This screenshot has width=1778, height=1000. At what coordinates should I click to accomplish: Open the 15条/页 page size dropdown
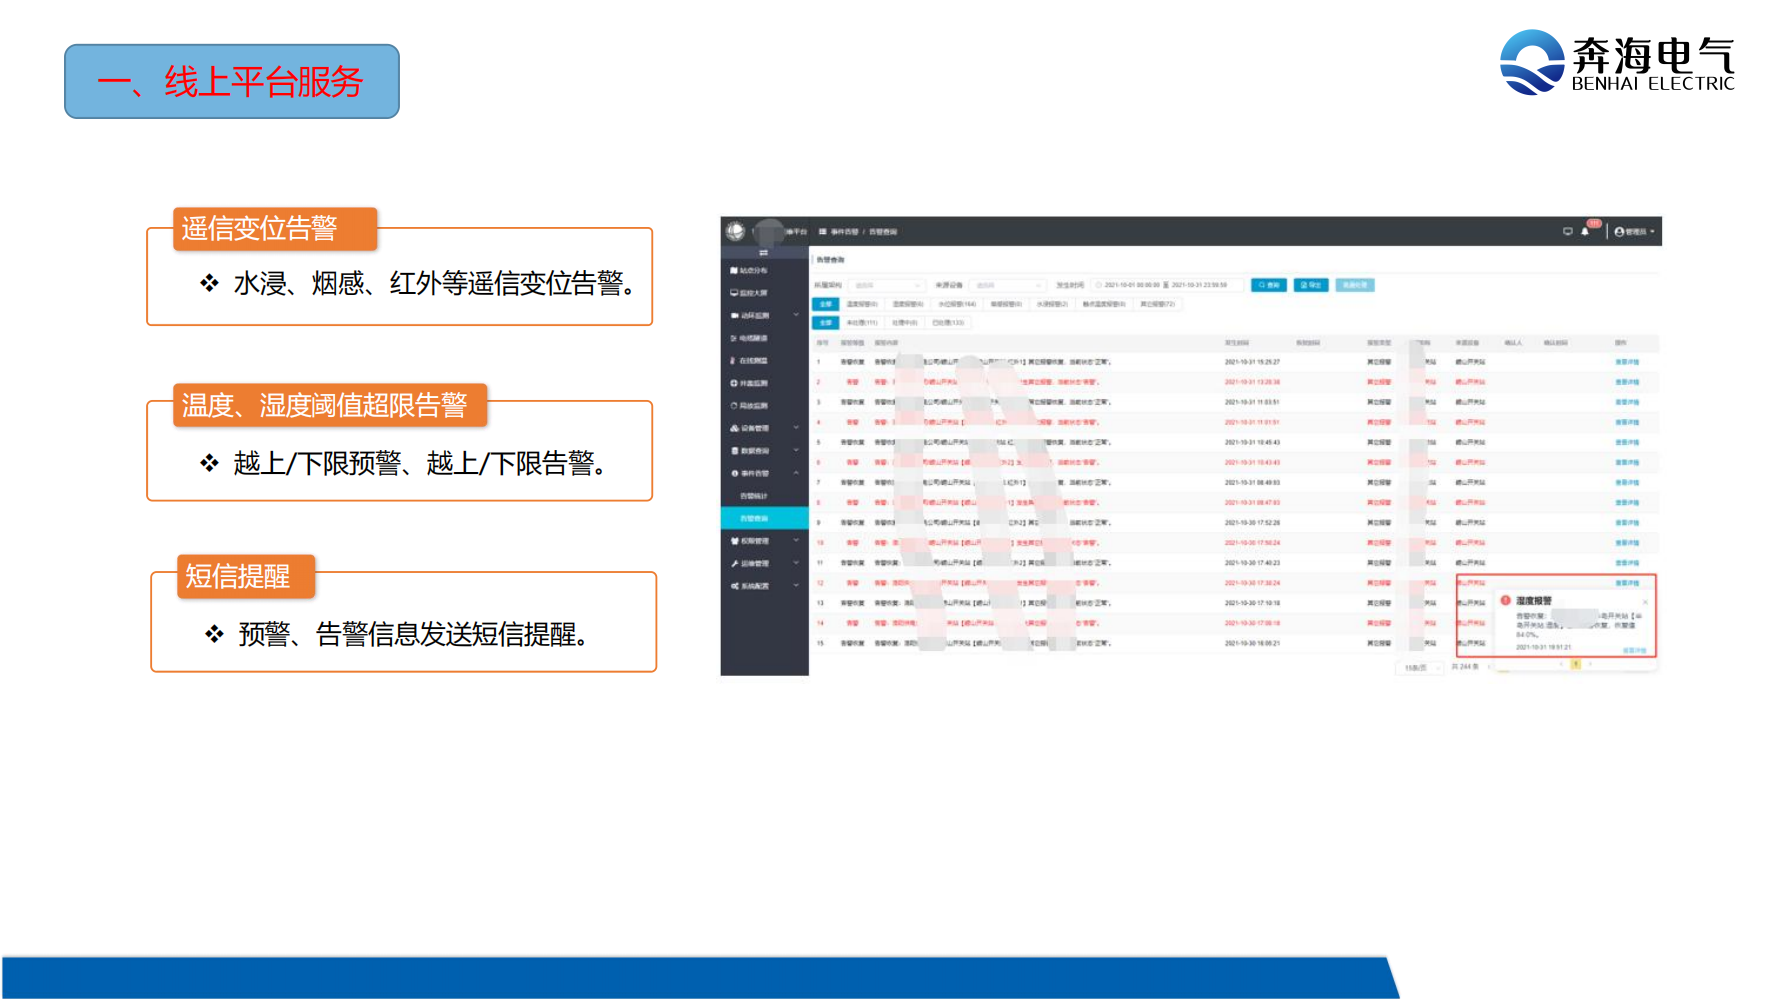pos(1418,667)
